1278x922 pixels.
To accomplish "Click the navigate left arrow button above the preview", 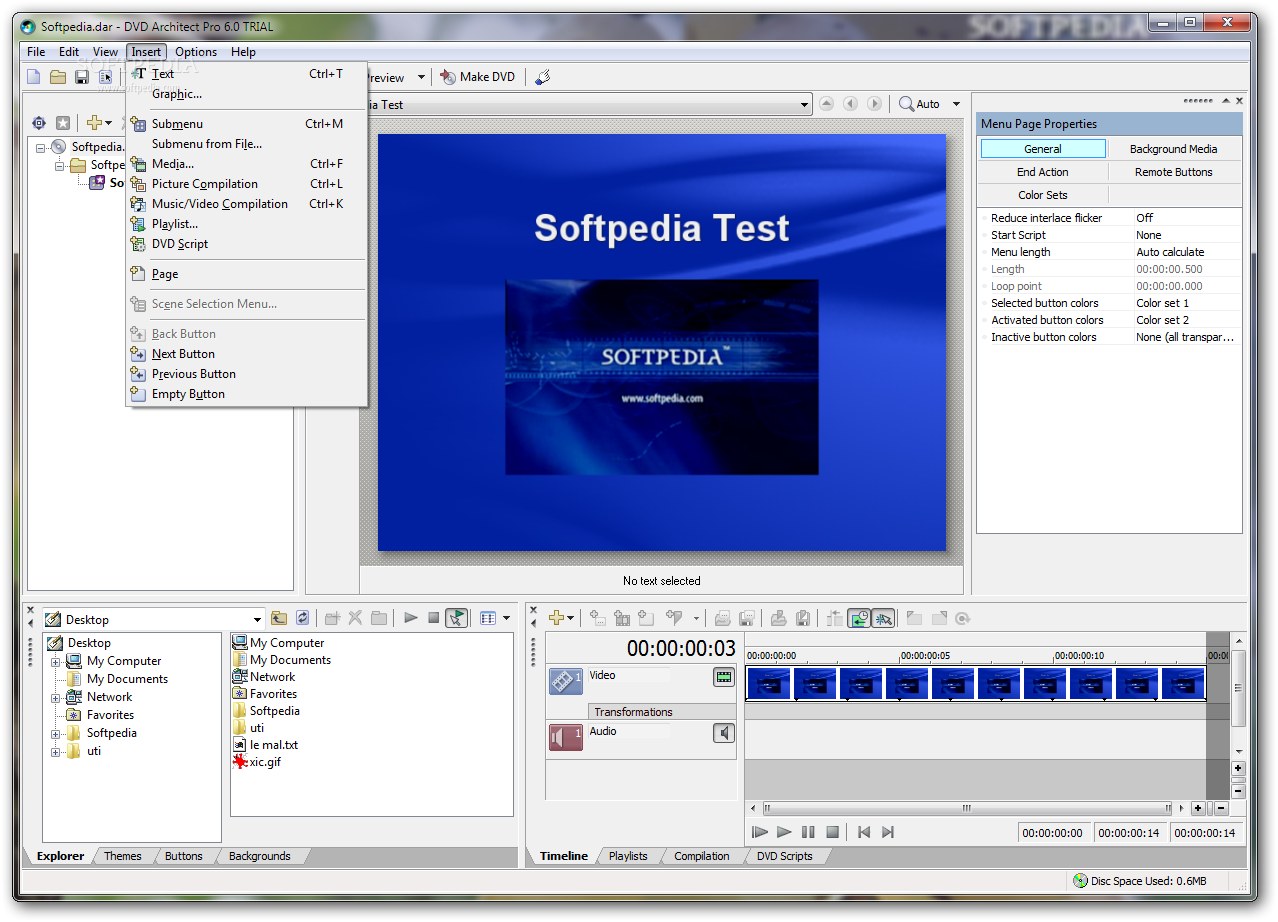I will (x=850, y=104).
